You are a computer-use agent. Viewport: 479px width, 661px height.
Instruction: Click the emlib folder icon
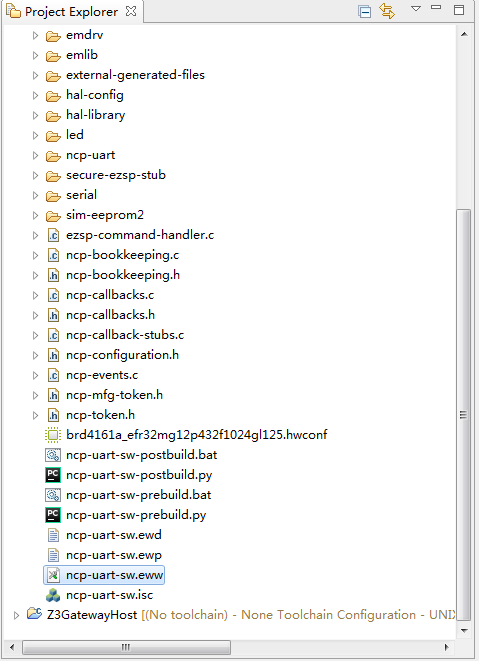[x=53, y=56]
